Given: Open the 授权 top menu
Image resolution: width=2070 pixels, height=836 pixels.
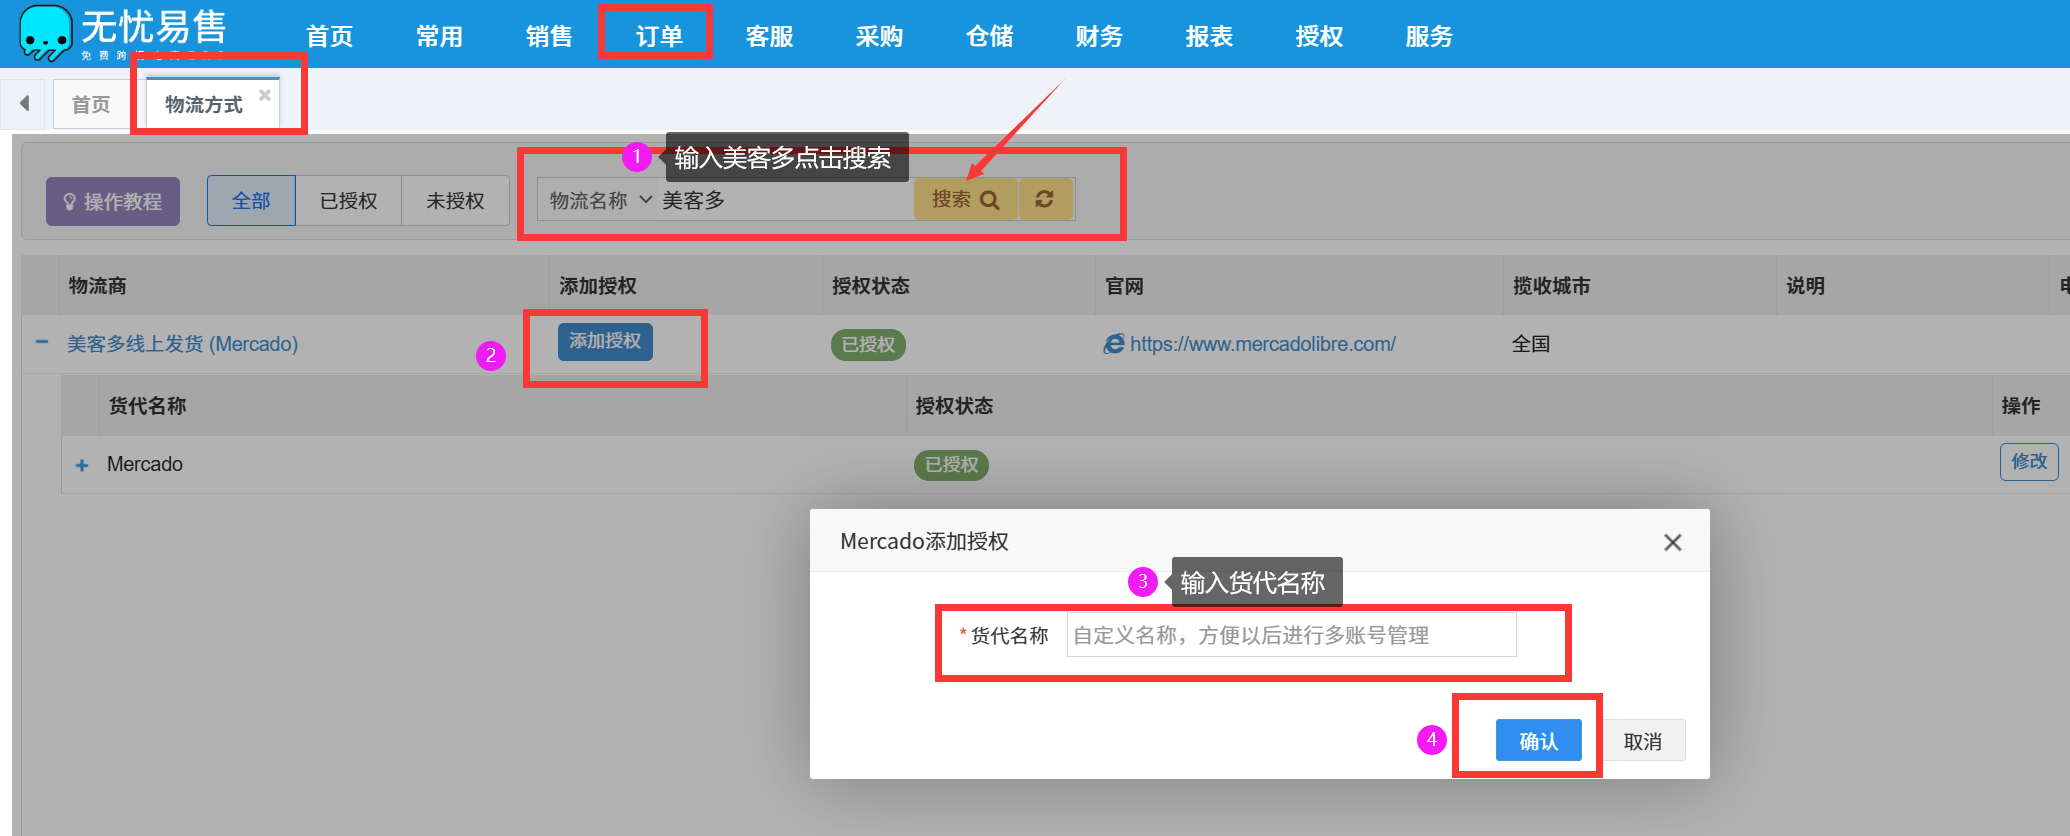Looking at the screenshot, I should pyautogui.click(x=1319, y=36).
